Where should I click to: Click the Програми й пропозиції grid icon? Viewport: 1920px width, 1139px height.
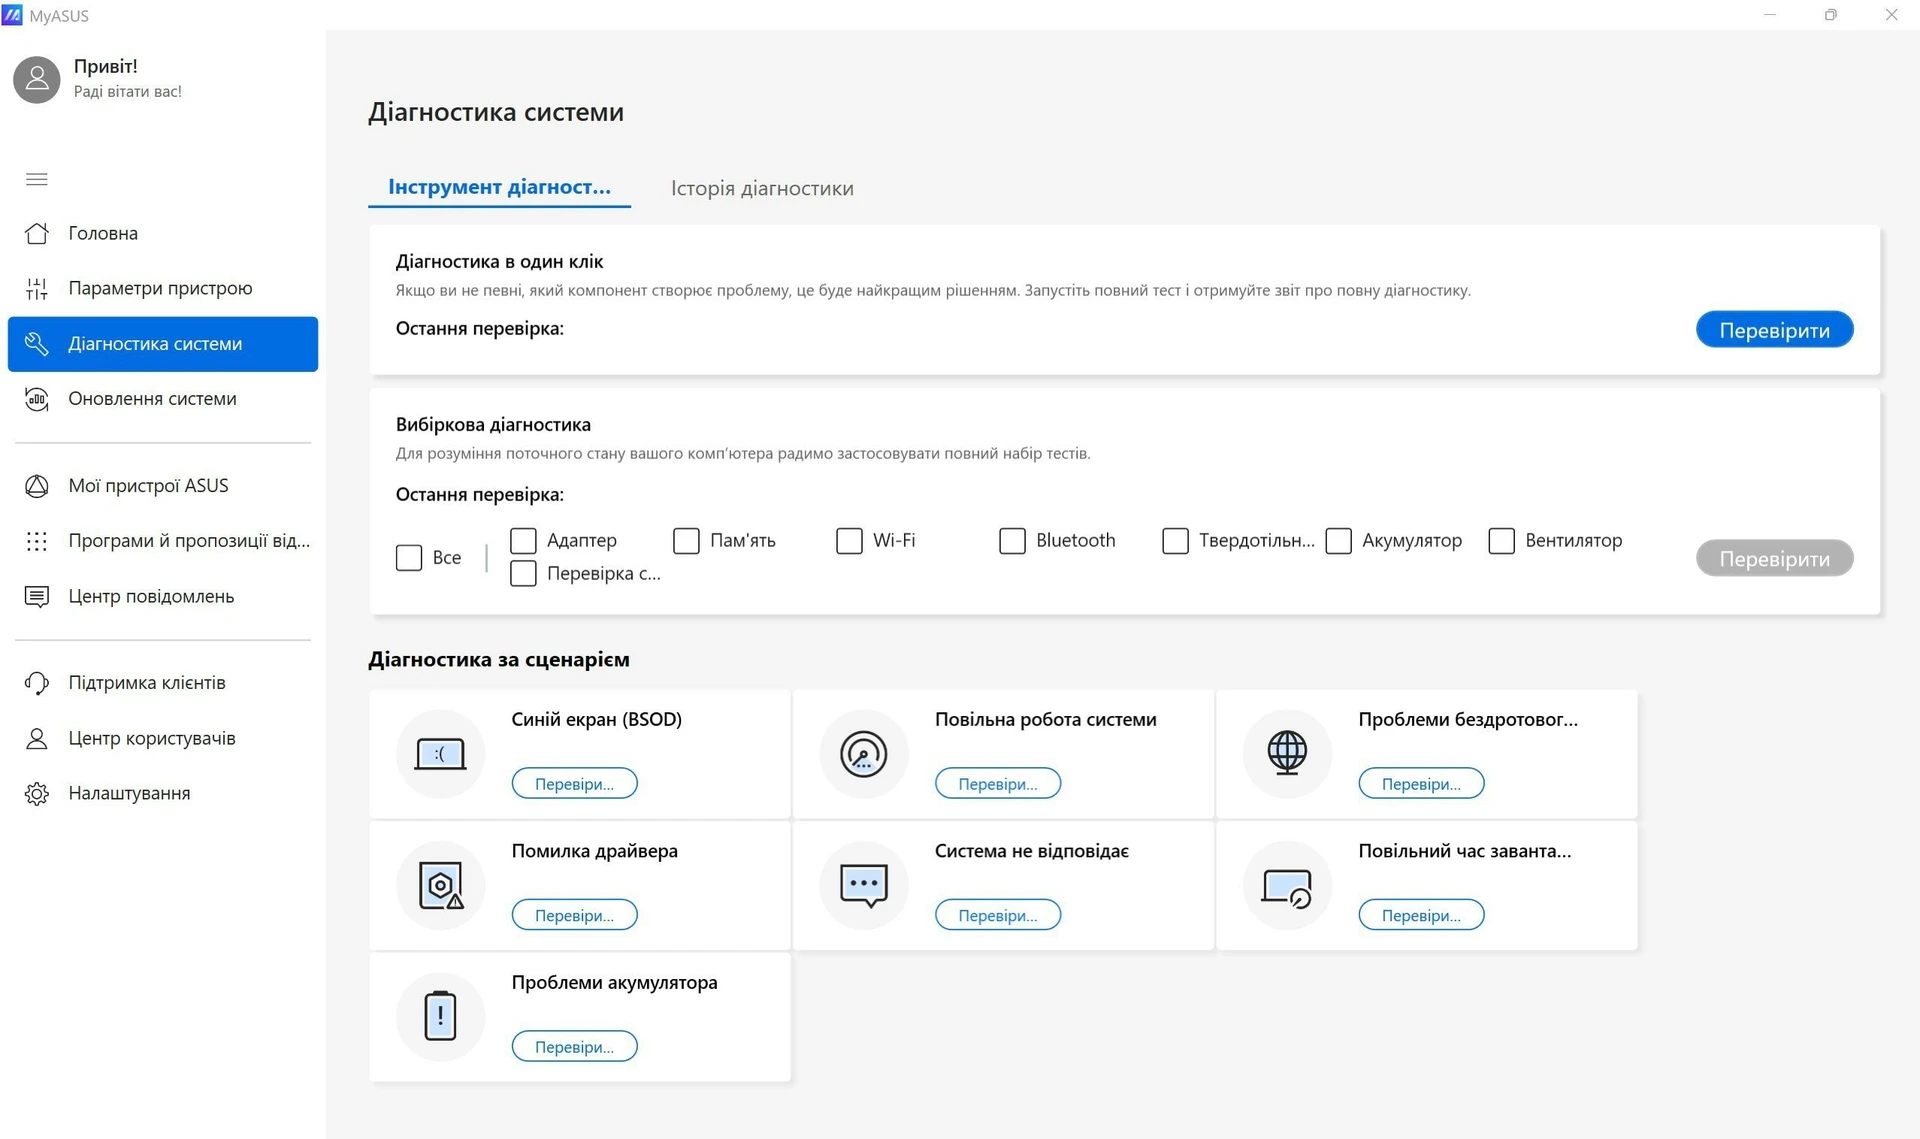click(37, 541)
